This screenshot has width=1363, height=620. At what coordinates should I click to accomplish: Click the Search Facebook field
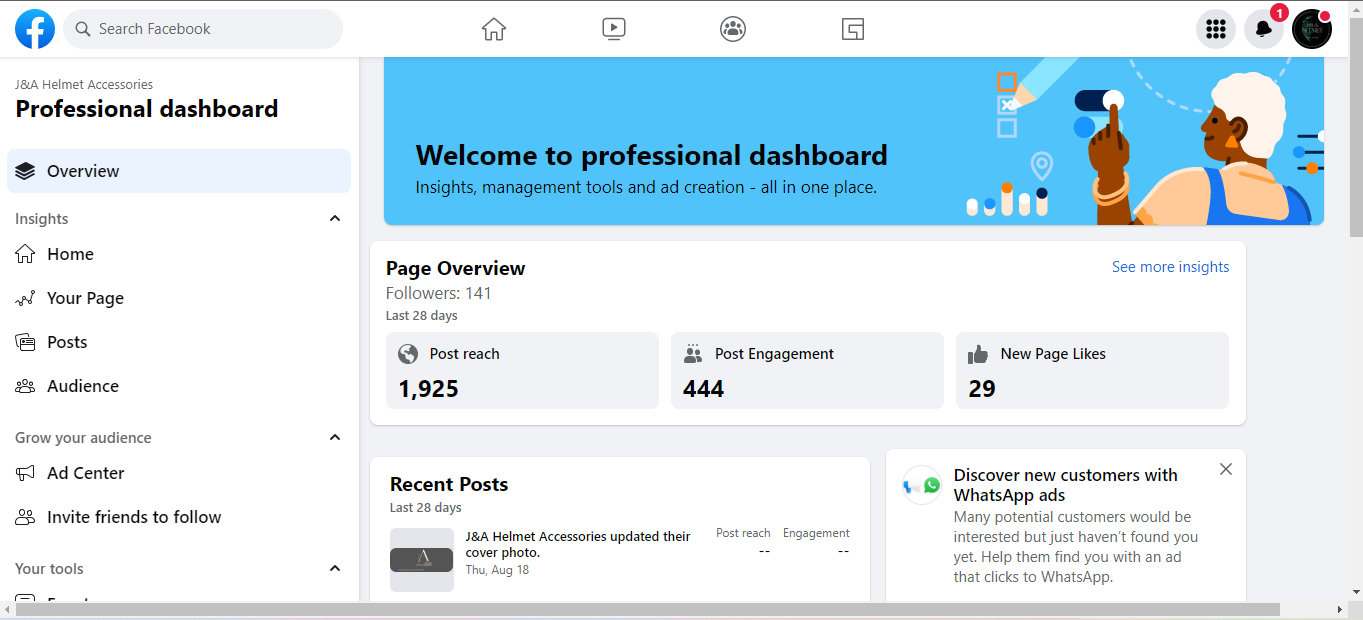[x=203, y=29]
